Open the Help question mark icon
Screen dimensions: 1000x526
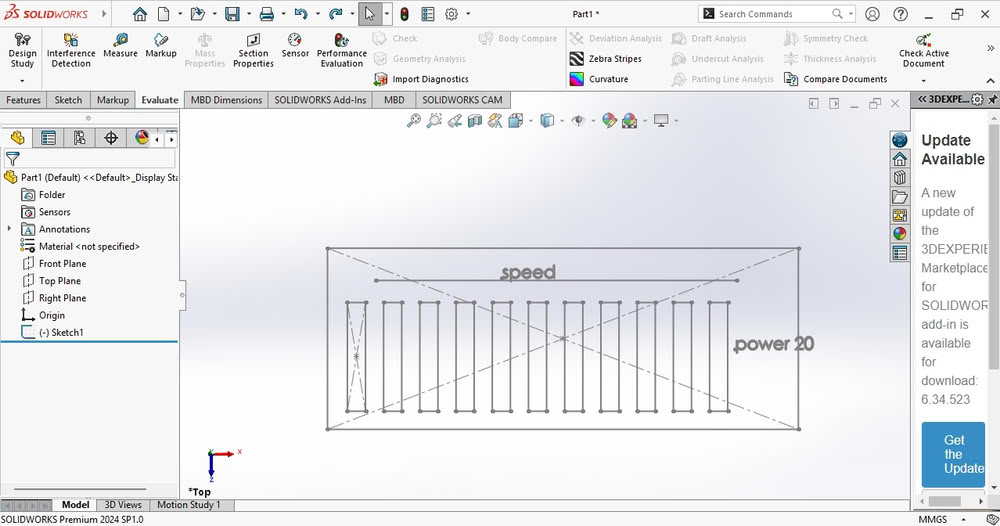[x=900, y=14]
